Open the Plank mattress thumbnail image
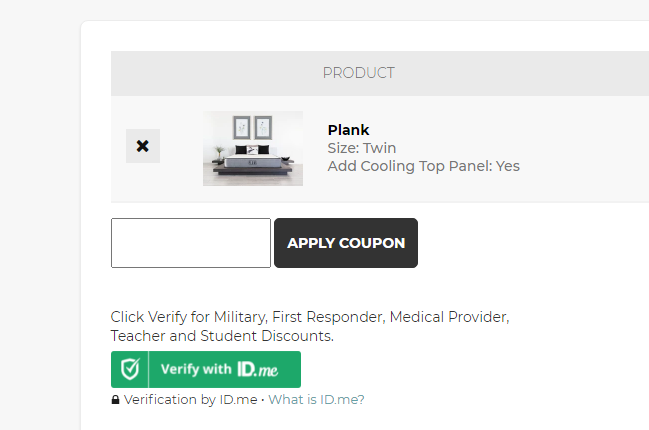649x430 pixels. click(x=252, y=149)
